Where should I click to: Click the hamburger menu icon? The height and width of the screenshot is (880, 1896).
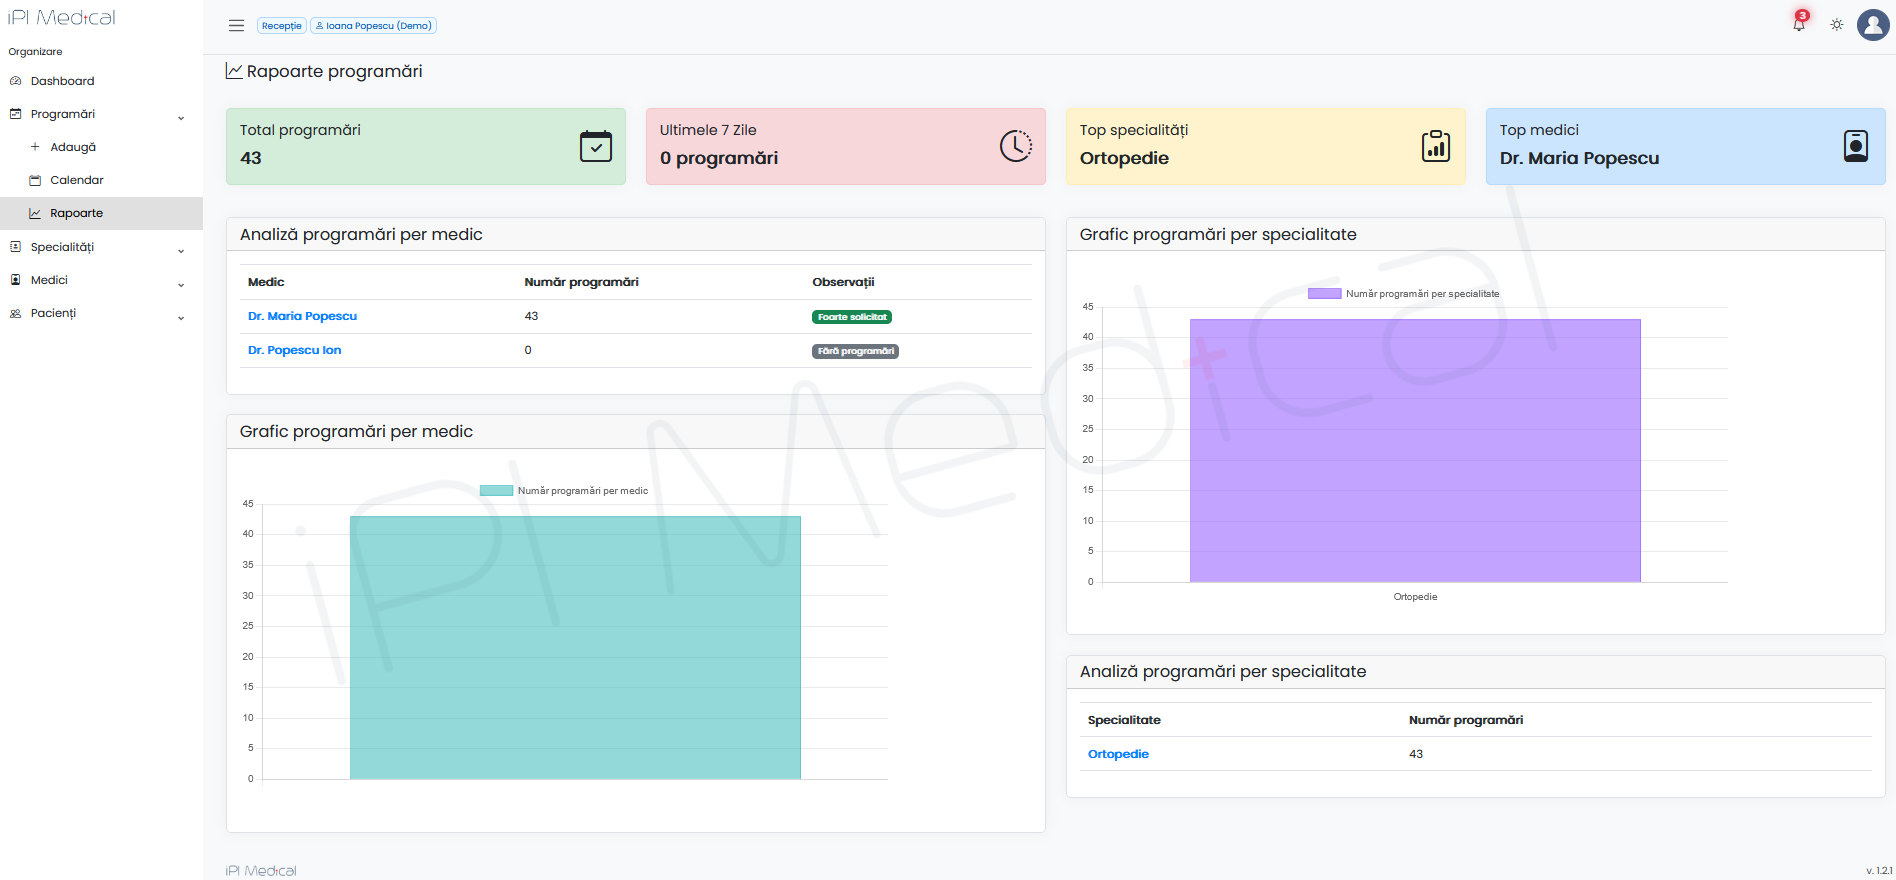(236, 26)
